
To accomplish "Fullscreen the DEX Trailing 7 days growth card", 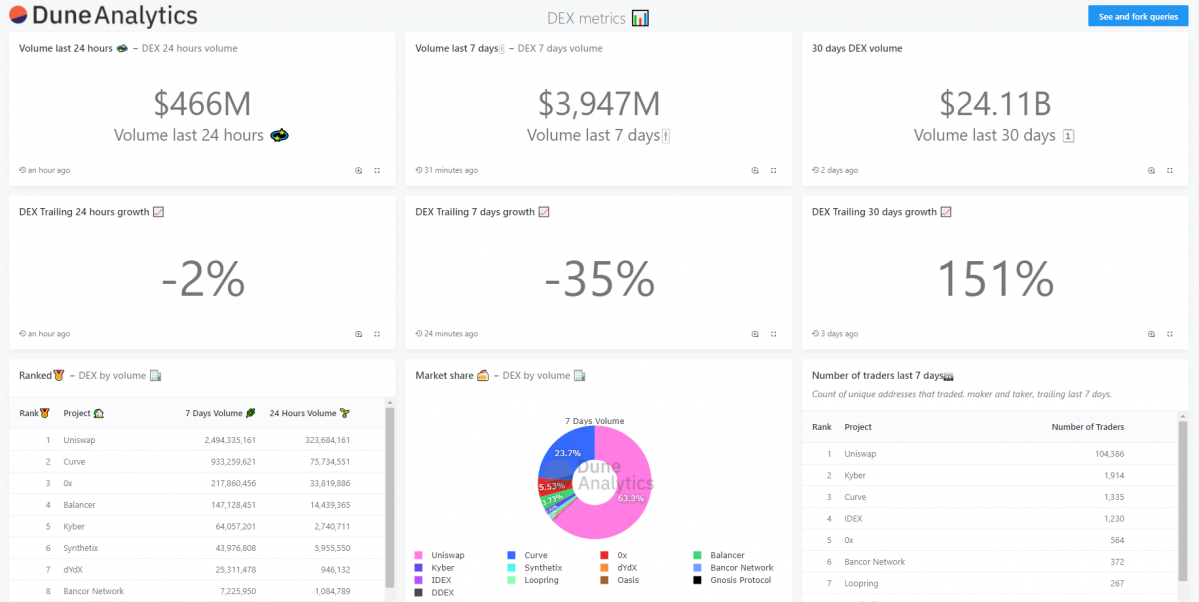I will click(774, 334).
